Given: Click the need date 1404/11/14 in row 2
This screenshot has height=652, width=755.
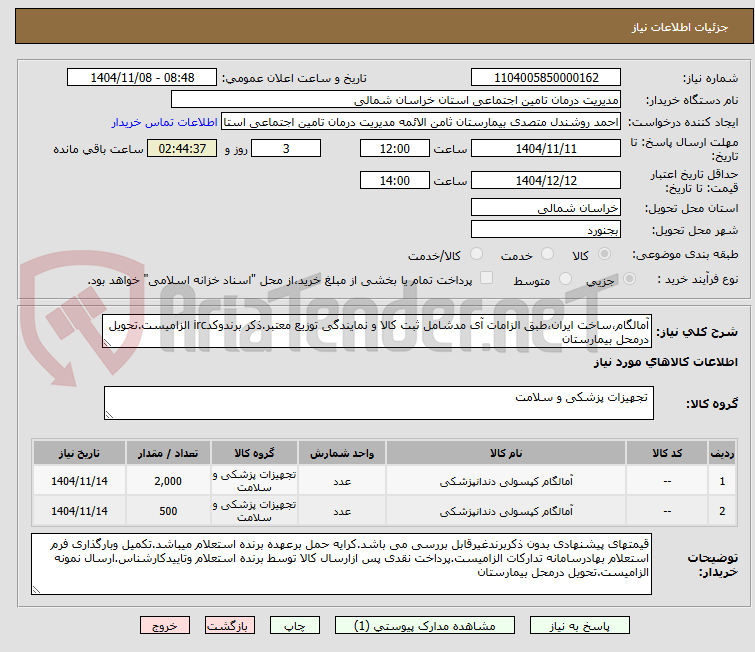Looking at the screenshot, I should (x=79, y=511).
